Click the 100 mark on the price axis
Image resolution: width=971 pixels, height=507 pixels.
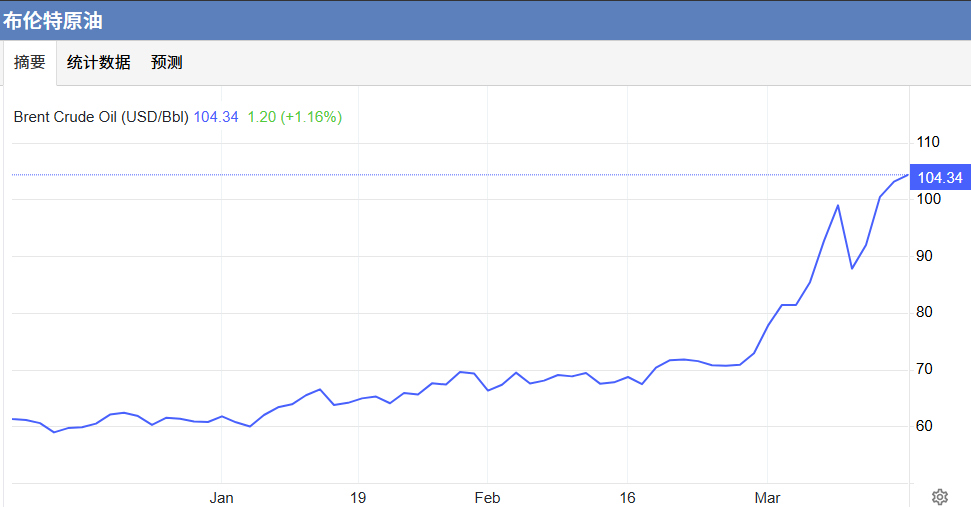point(930,199)
